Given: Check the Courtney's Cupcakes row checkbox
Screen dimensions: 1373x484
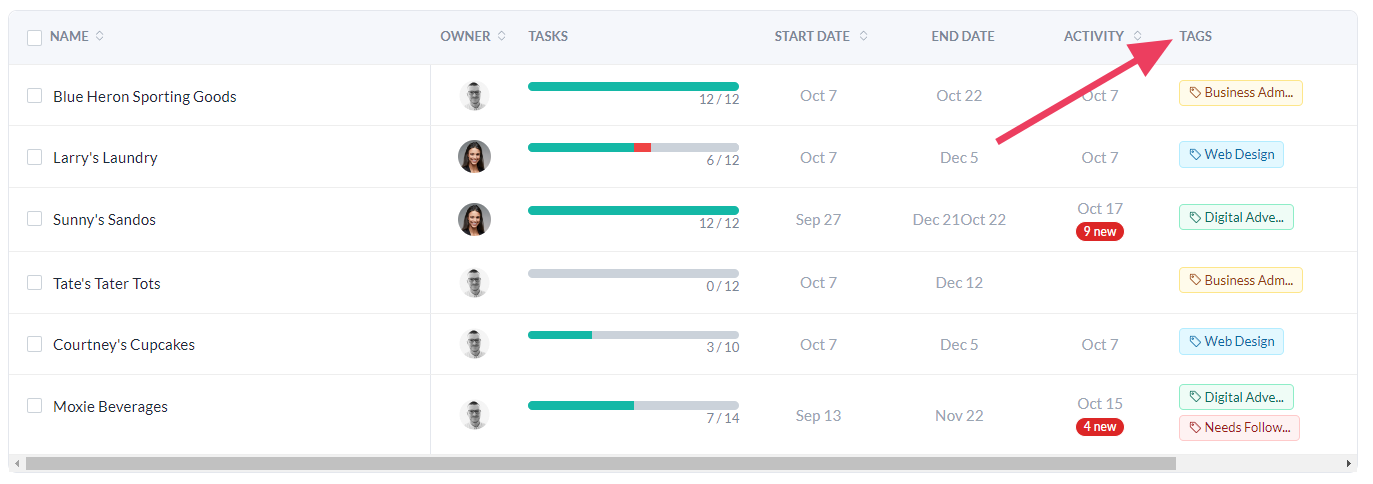Looking at the screenshot, I should point(35,344).
